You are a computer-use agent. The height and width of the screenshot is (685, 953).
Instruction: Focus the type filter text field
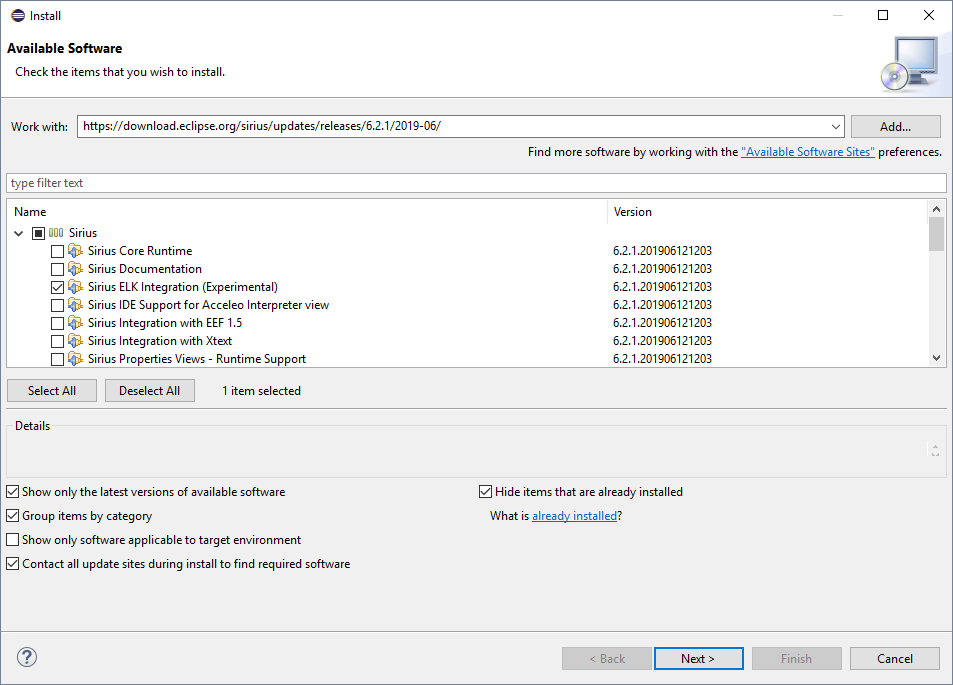tap(476, 183)
